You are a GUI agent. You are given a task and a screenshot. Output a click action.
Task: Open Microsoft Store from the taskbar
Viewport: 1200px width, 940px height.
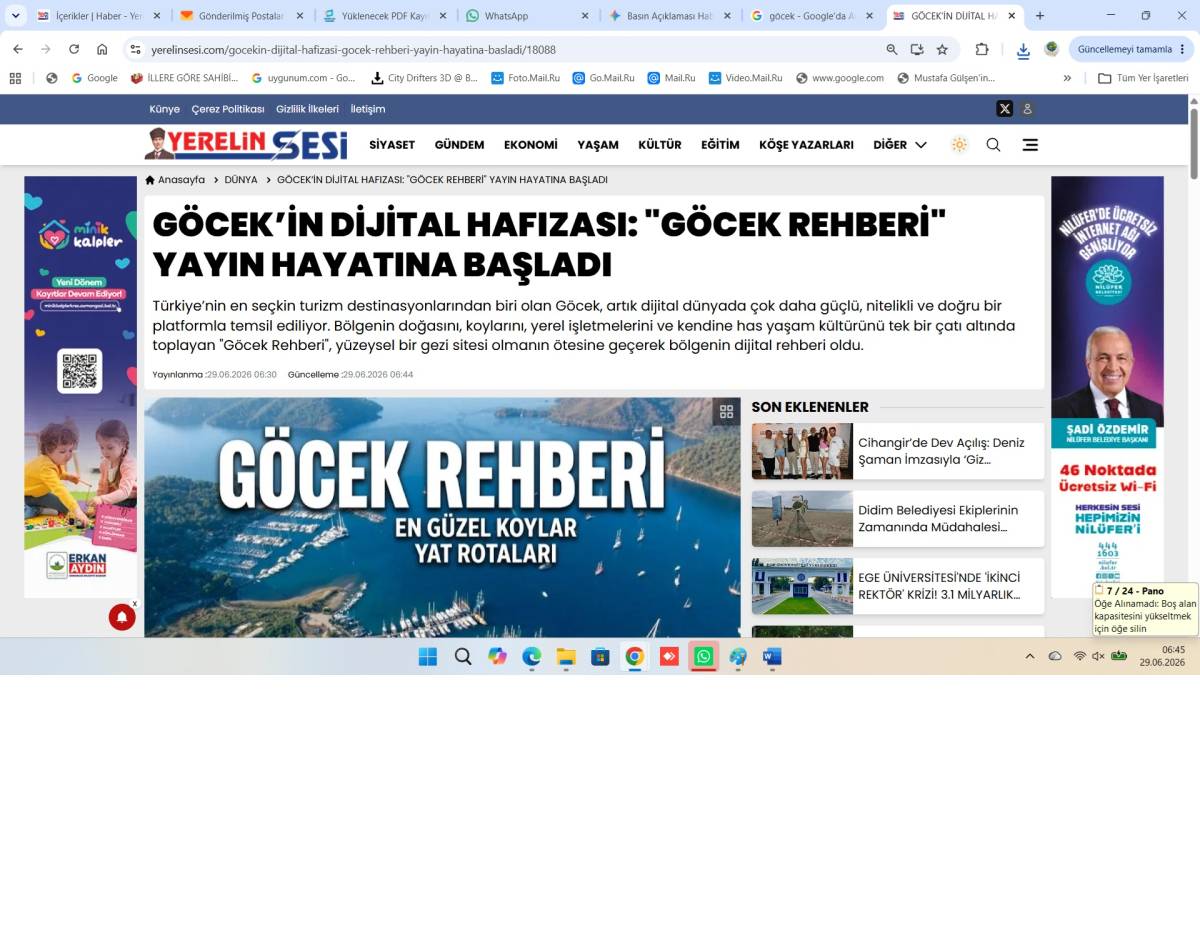pos(600,656)
